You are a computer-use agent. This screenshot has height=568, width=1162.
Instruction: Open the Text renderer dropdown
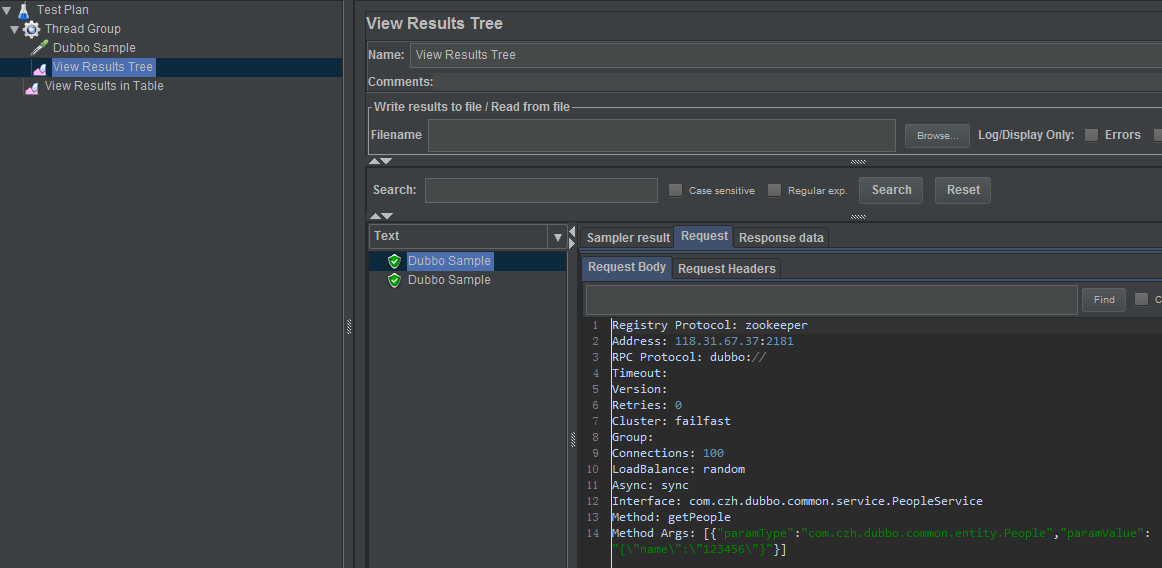(557, 237)
